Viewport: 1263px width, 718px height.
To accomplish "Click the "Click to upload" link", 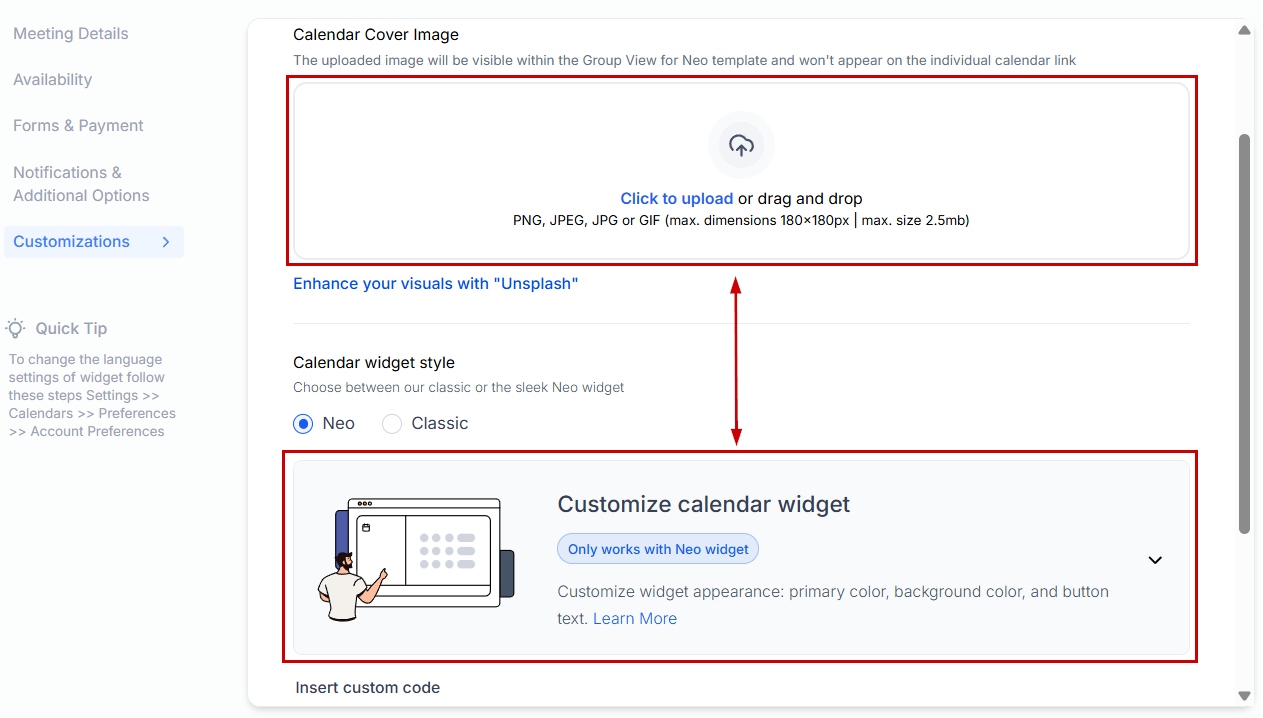I will tap(677, 199).
